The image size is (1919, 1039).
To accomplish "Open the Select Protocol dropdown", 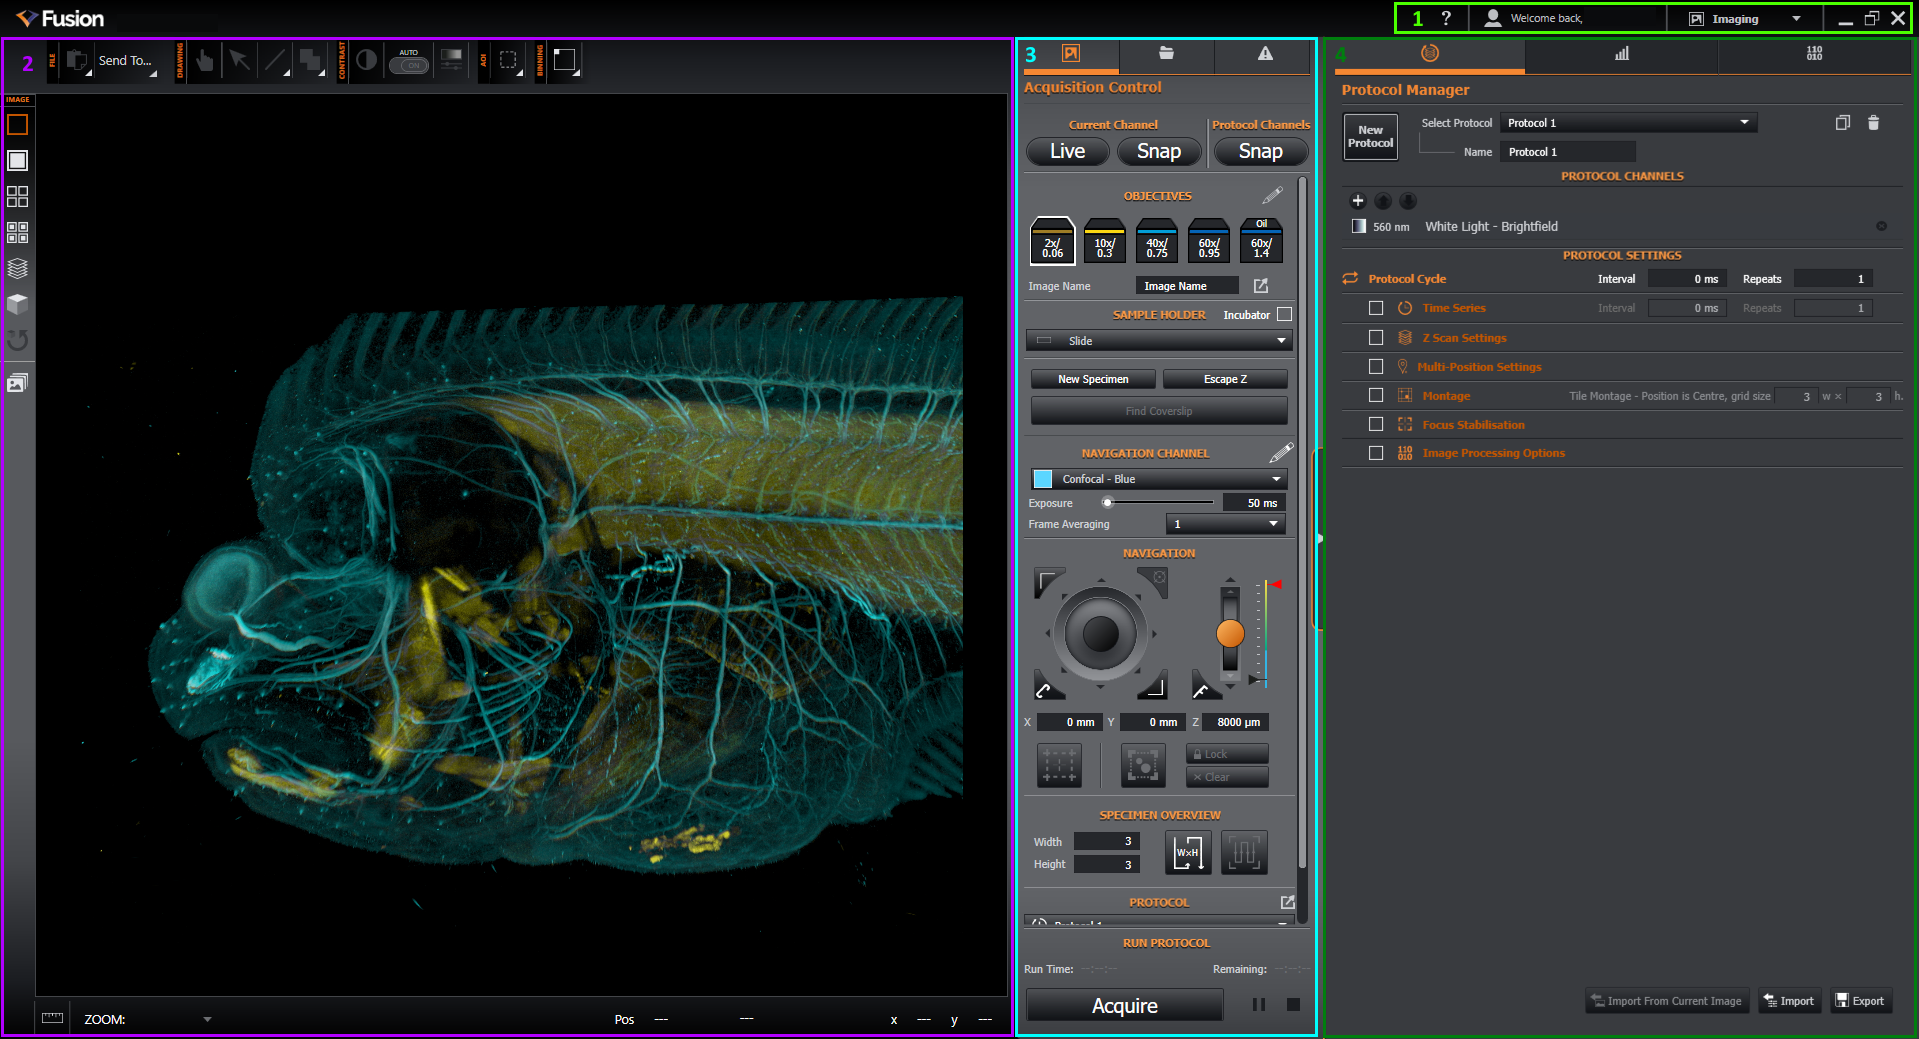I will pos(1627,123).
